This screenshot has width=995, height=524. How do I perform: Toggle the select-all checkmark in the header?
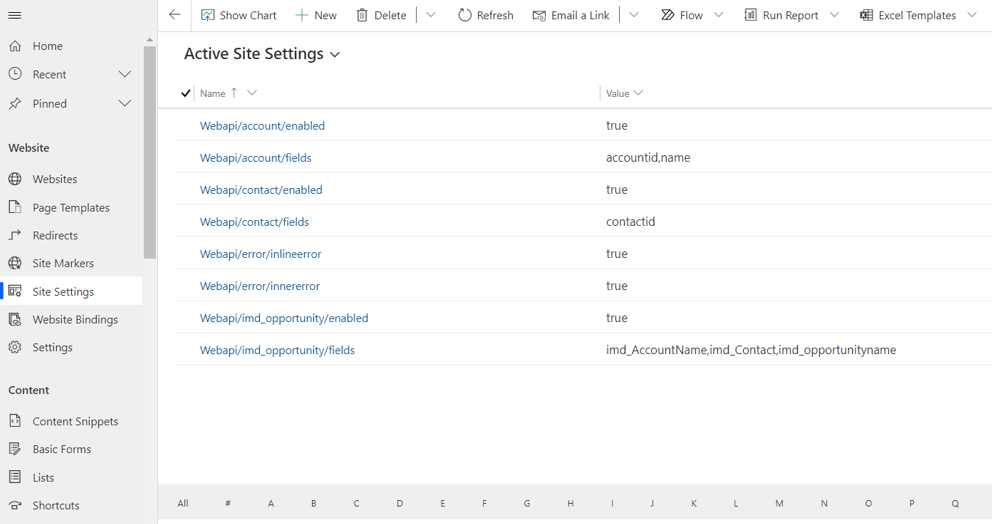click(185, 93)
